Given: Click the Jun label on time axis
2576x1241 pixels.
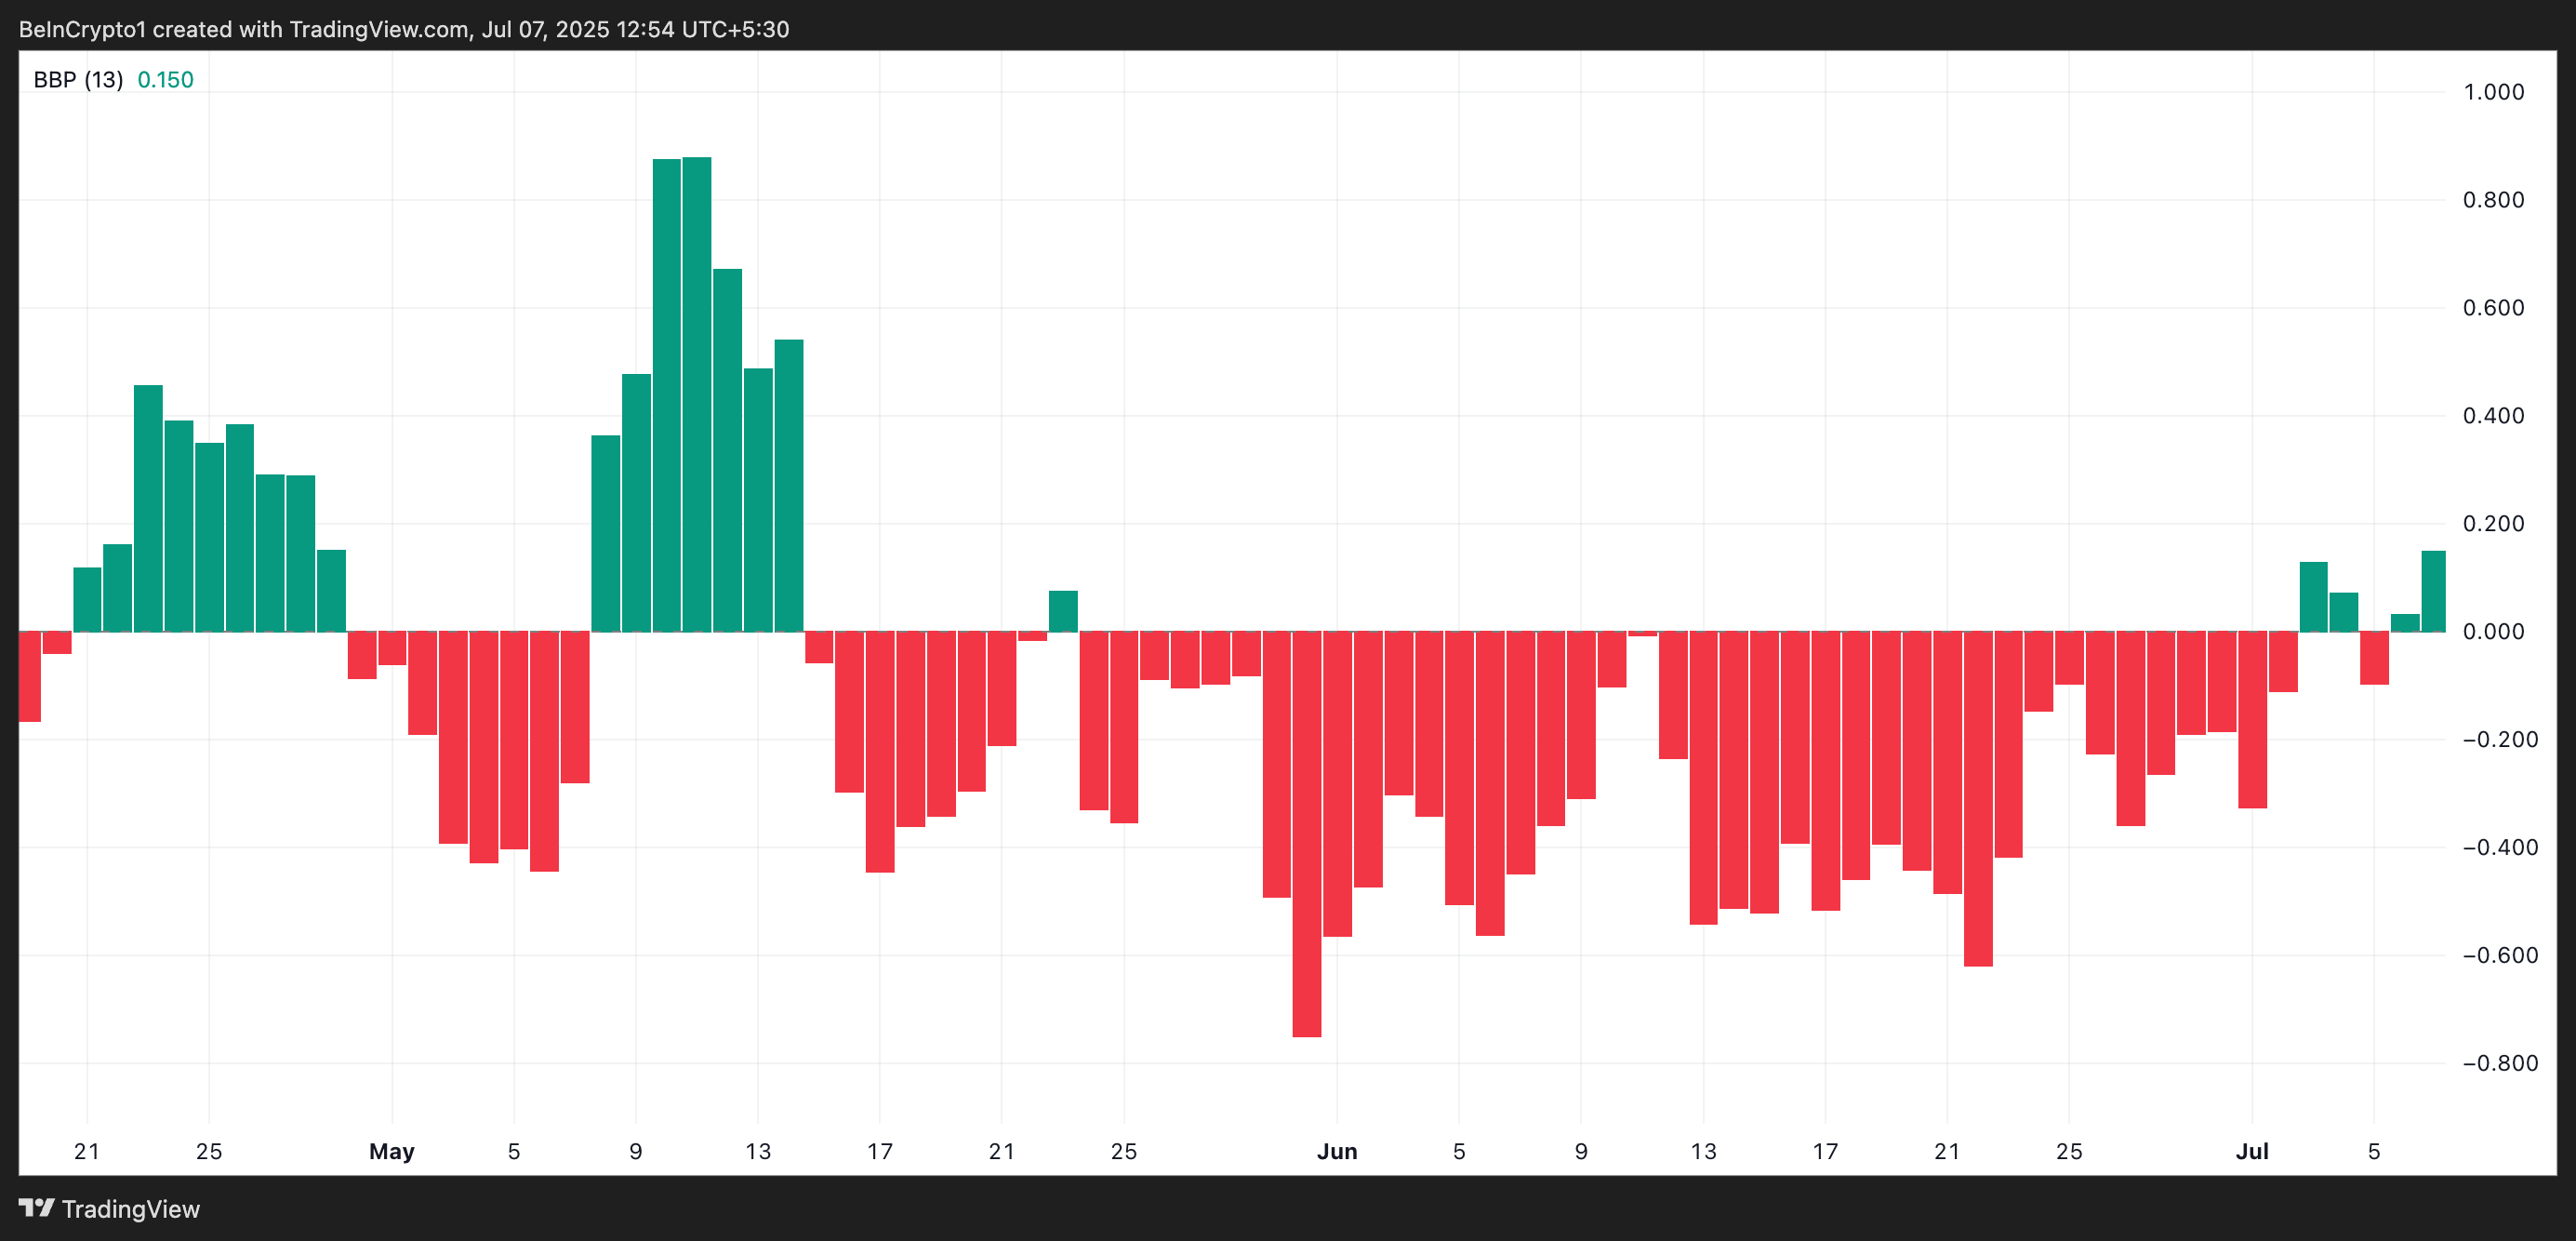Looking at the screenshot, I should pyautogui.click(x=1336, y=1151).
